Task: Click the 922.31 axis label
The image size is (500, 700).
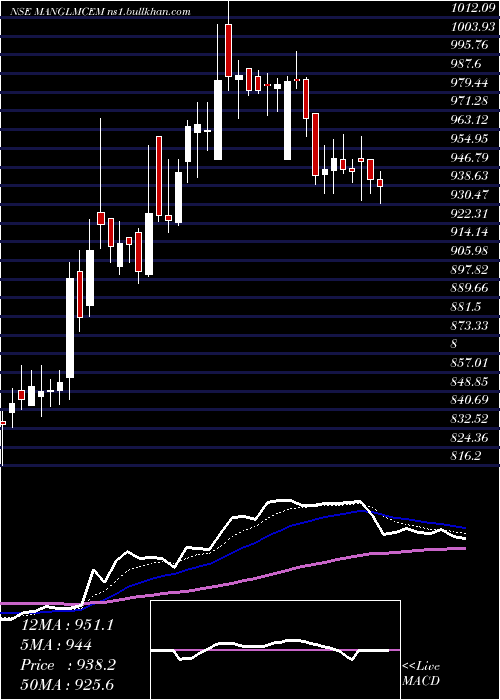Action: pyautogui.click(x=471, y=214)
